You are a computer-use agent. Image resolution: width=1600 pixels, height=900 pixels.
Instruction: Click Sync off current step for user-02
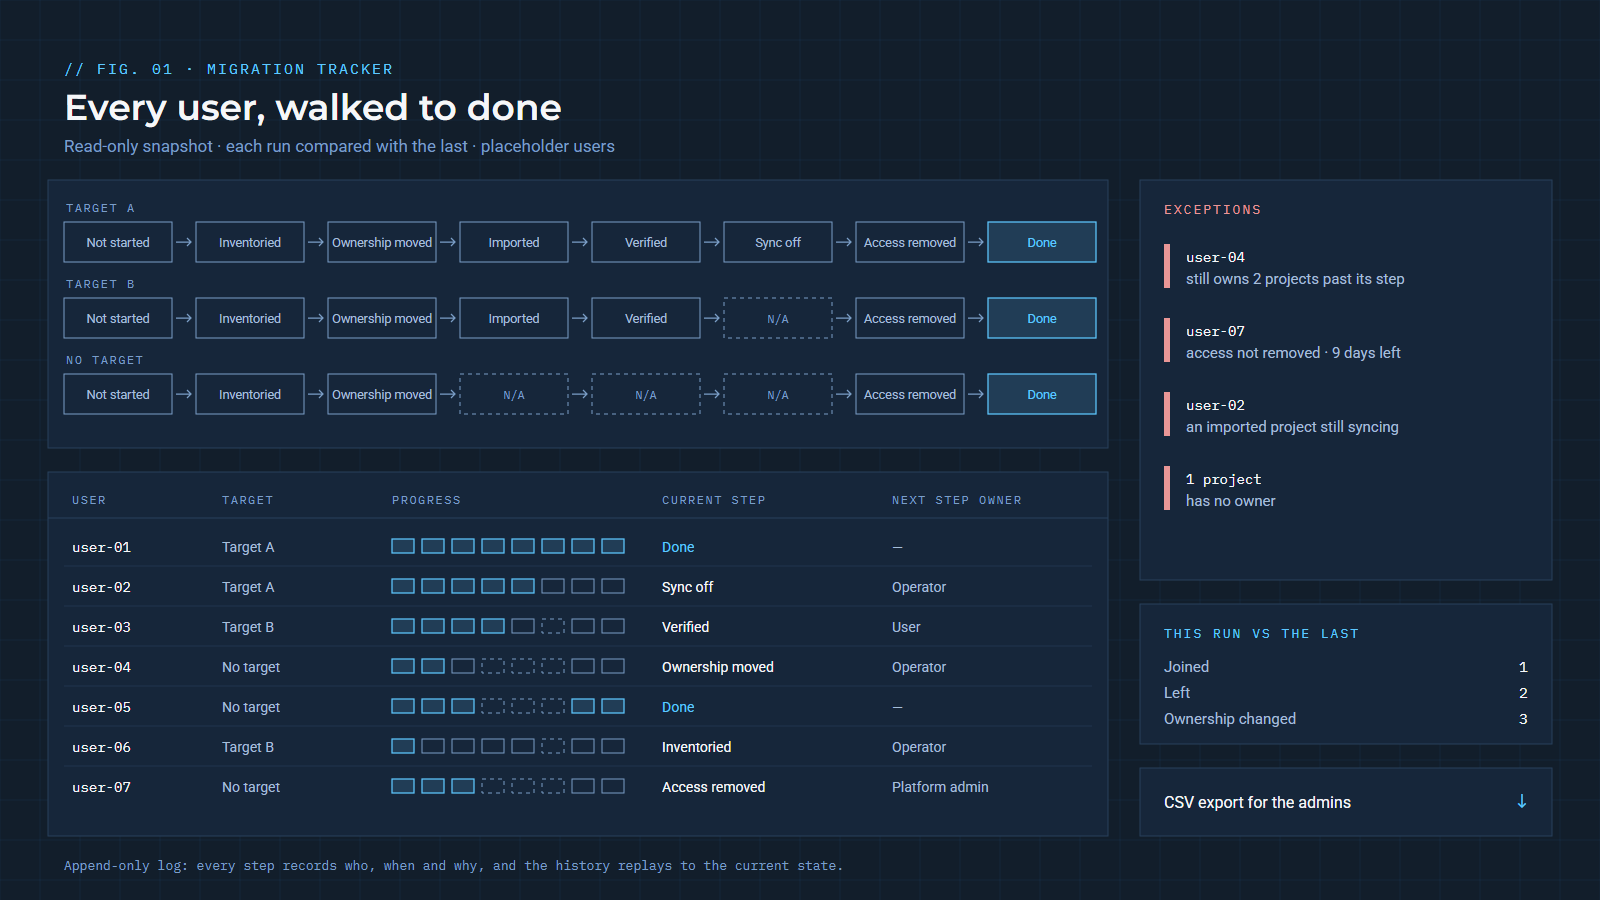tap(687, 587)
